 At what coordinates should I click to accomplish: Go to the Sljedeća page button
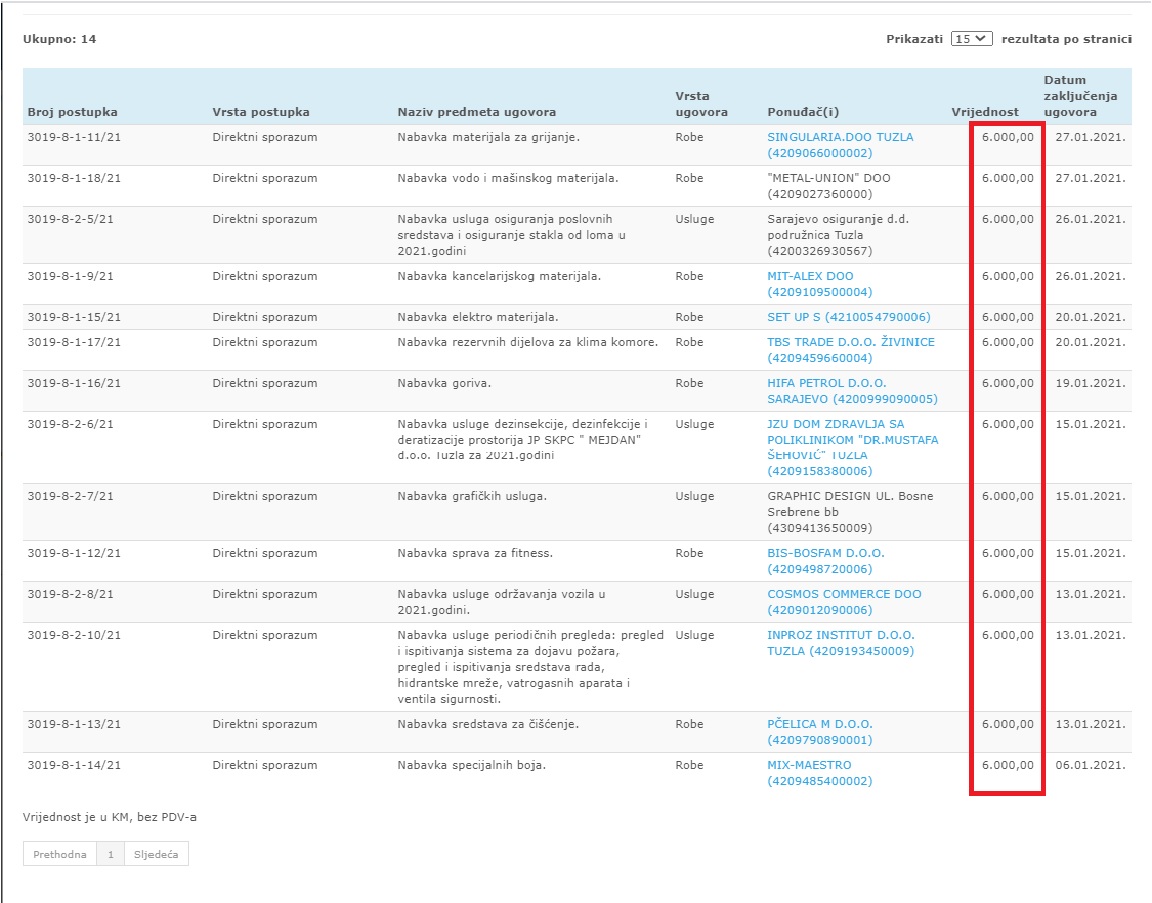[x=156, y=854]
